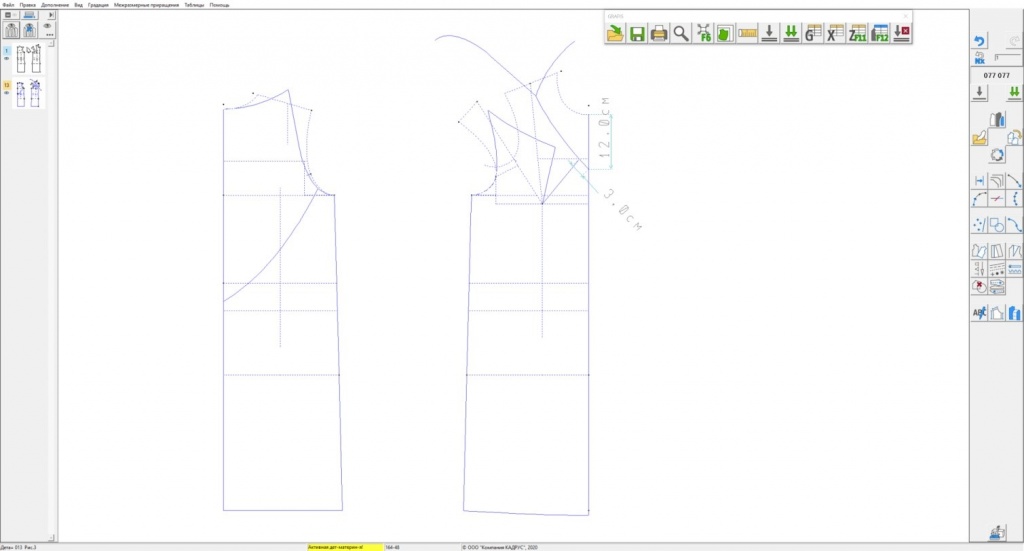Click the F6 fit-to-view icon
The image size is (1024, 551).
(x=703, y=33)
